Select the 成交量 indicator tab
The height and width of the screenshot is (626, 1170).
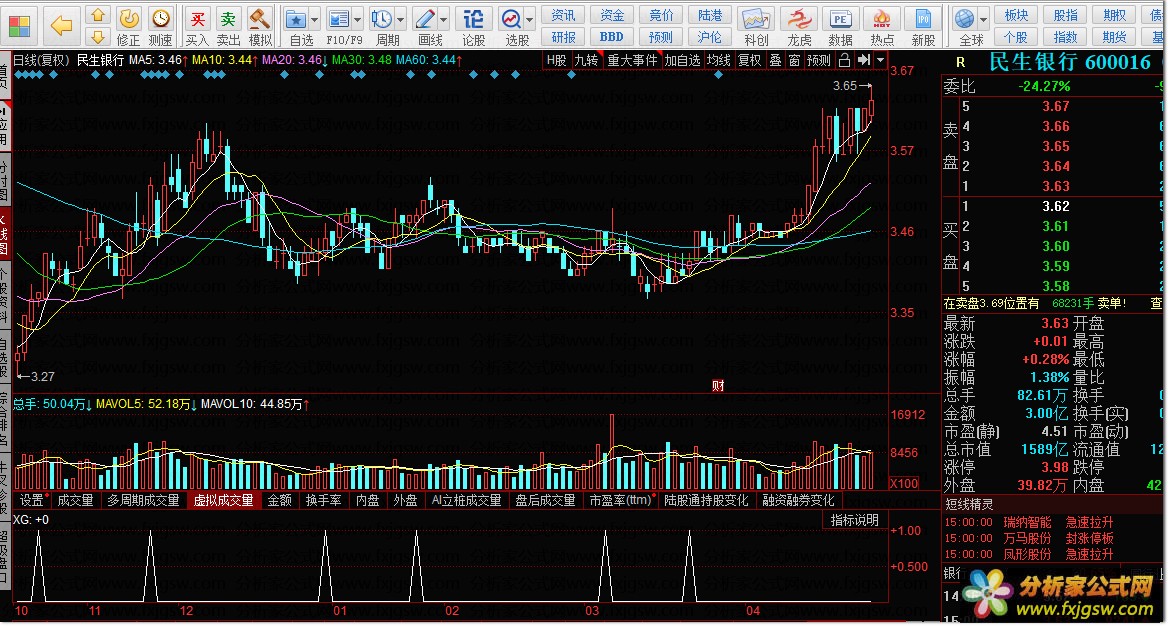(75, 501)
